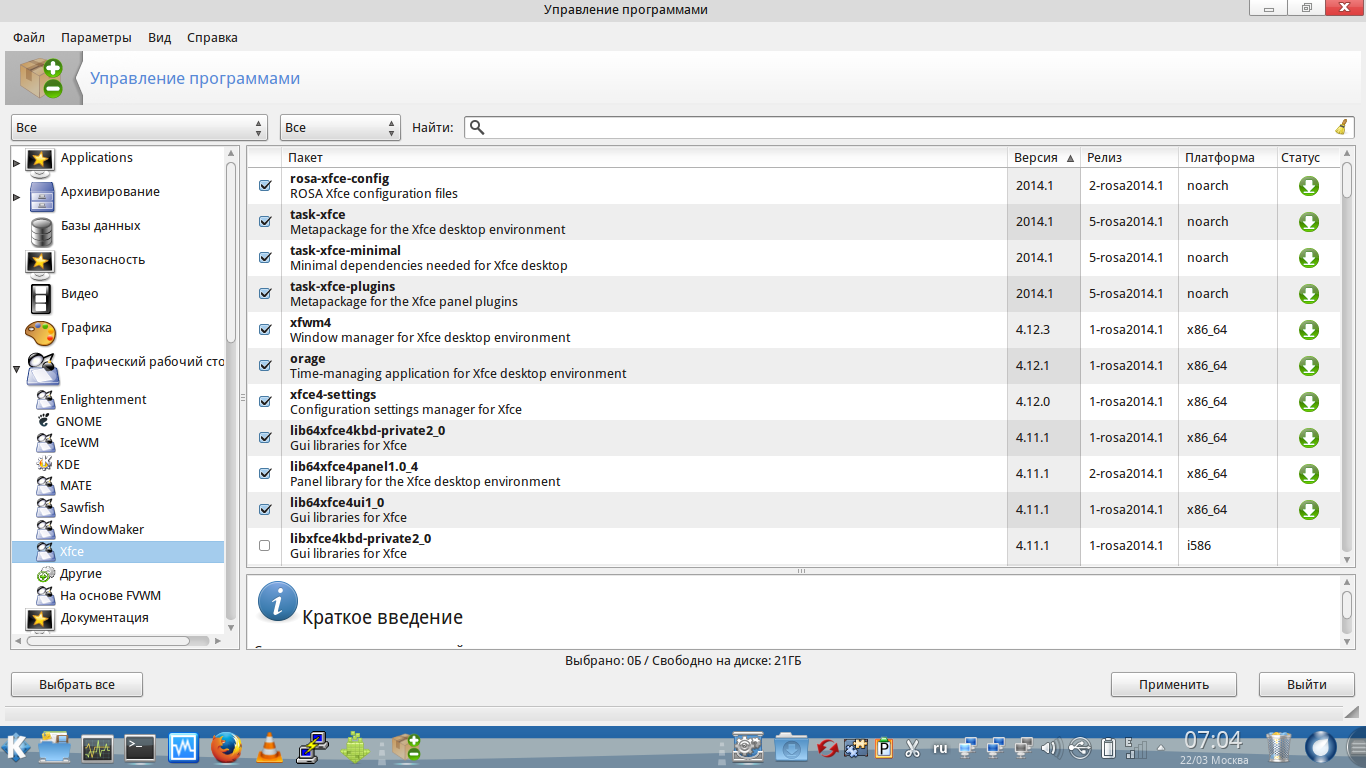Open the USB device notifier tray icon
The image size is (1366, 768).
(x=1079, y=747)
